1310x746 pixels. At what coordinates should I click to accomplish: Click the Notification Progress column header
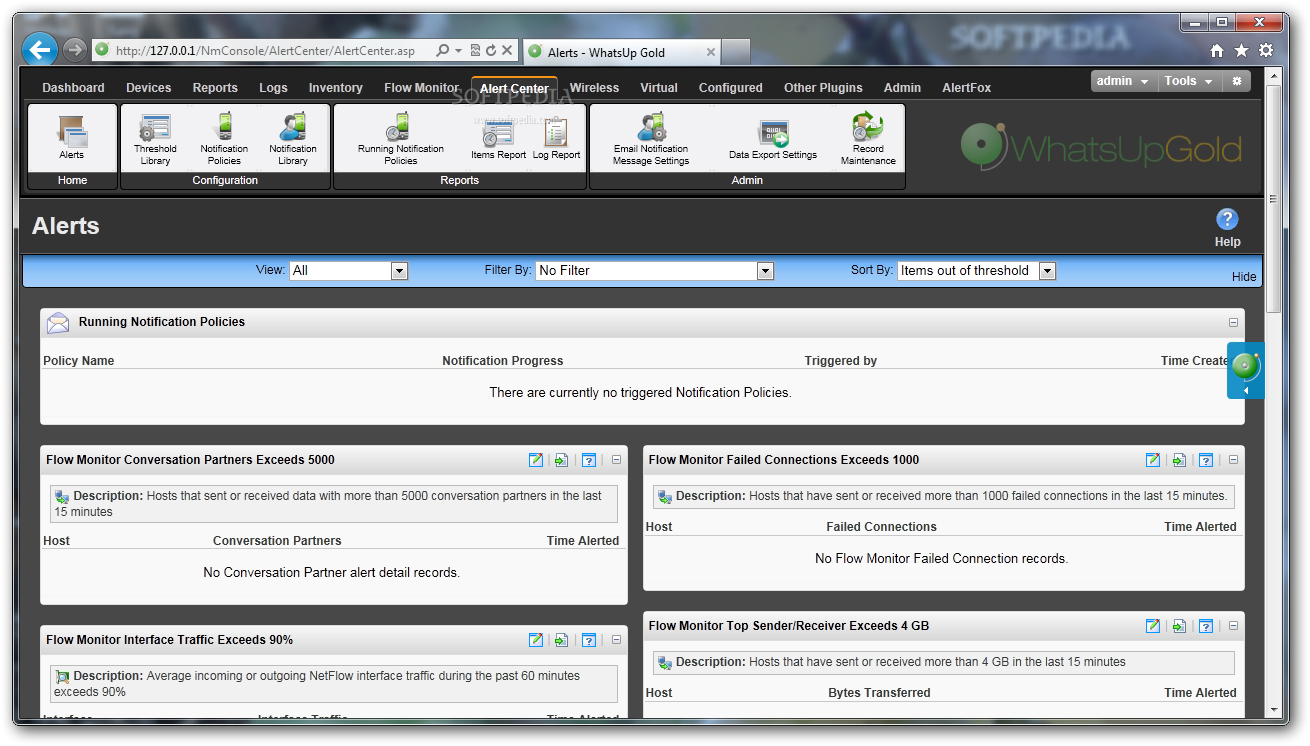(503, 361)
